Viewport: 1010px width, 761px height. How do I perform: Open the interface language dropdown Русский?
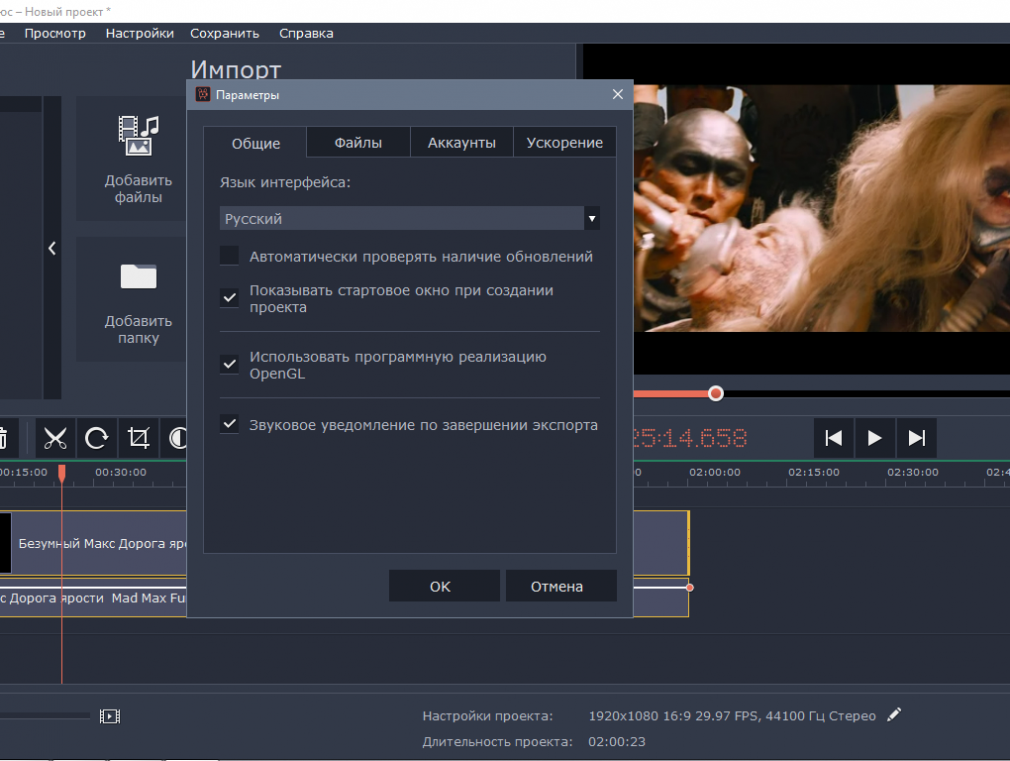click(410, 218)
